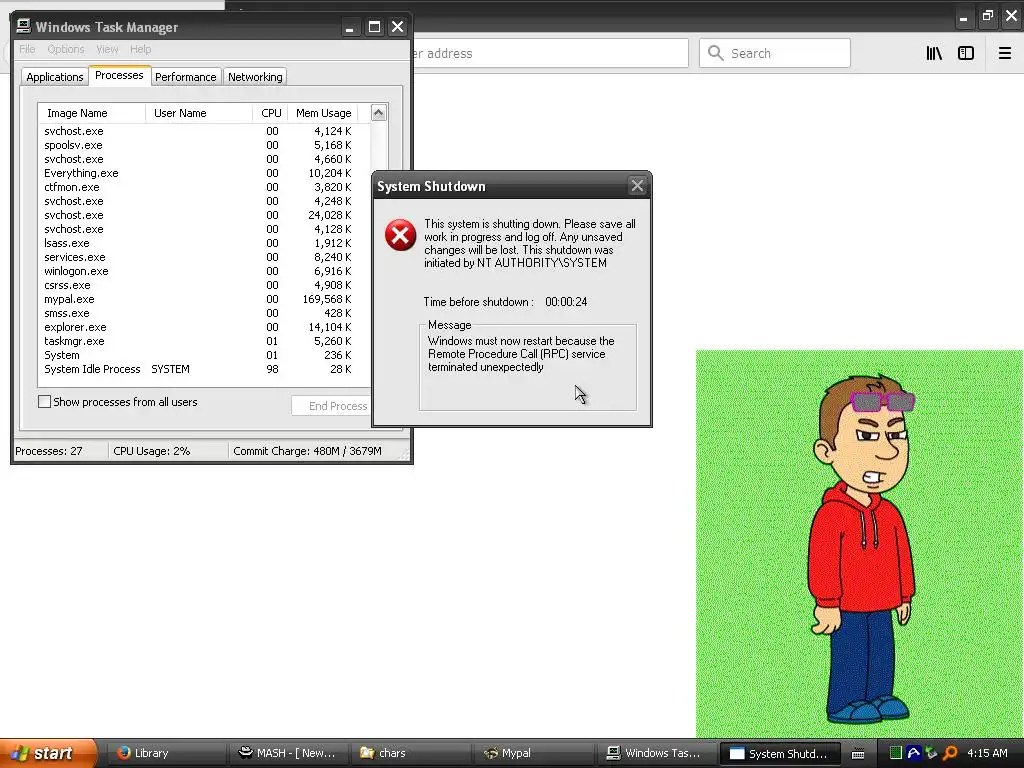Select Windows Task Manager taskbar button

click(656, 753)
